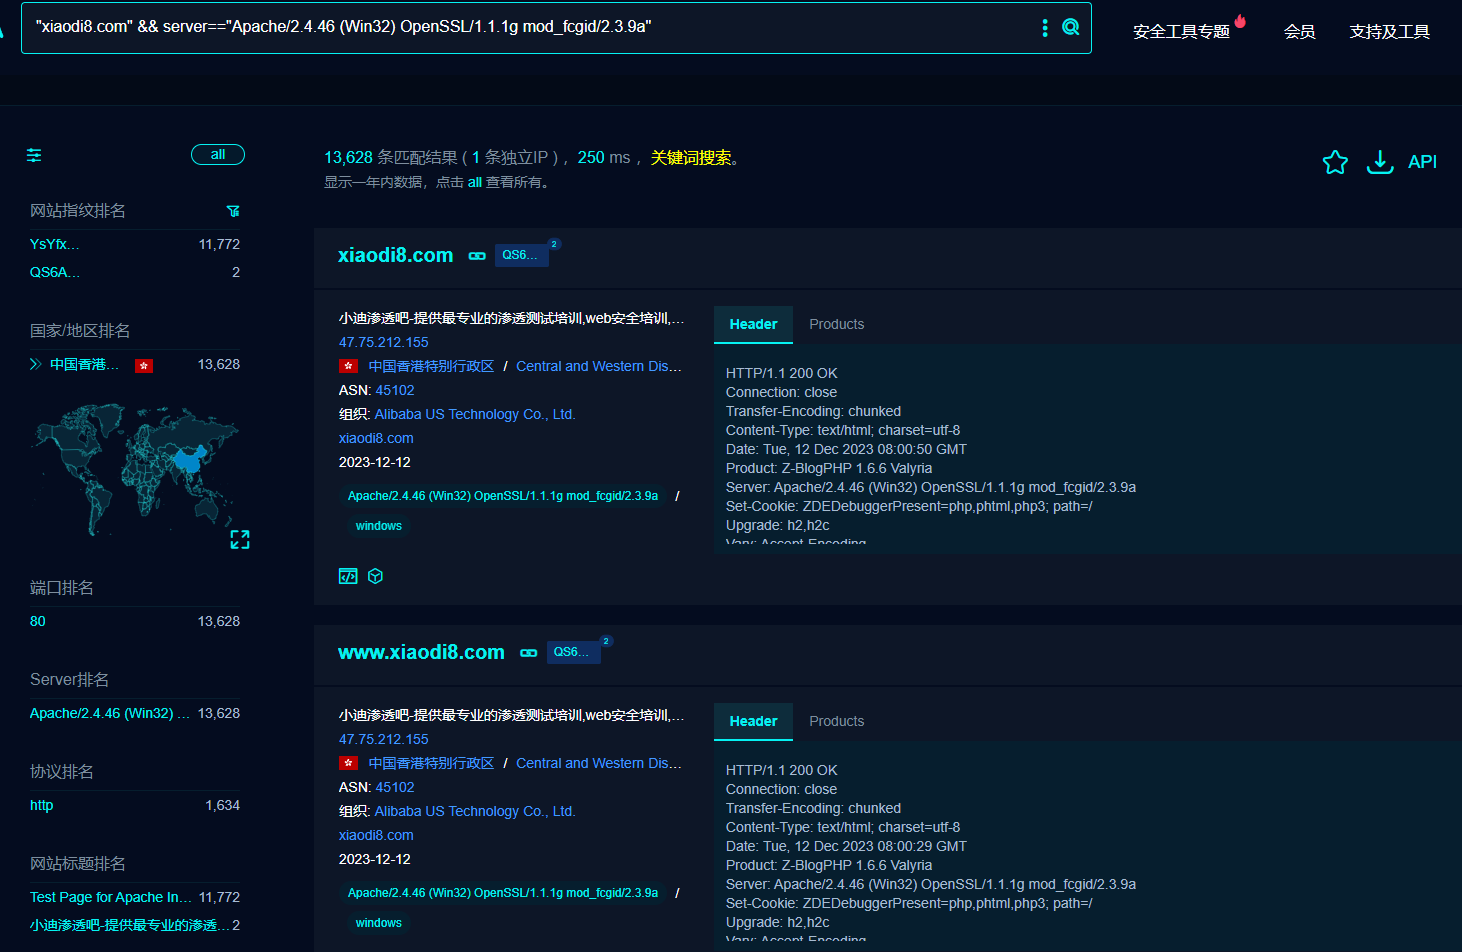Filter by the QS6A... fingerprint in the sidebar
This screenshot has height=952, width=1462.
(x=54, y=272)
